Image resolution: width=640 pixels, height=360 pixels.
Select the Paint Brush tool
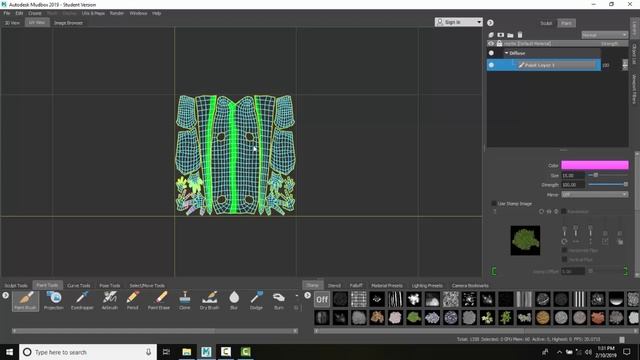point(25,301)
